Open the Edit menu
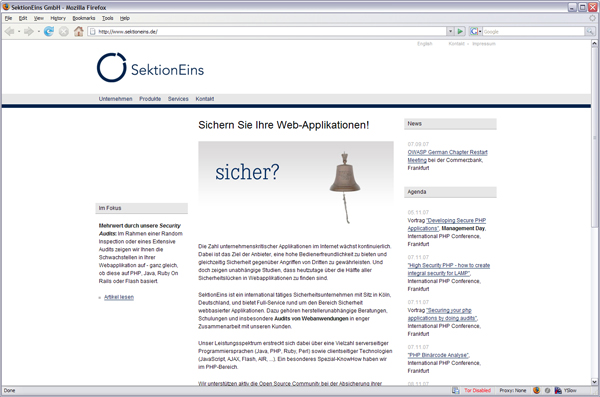Image resolution: width=600 pixels, height=397 pixels. [23, 18]
